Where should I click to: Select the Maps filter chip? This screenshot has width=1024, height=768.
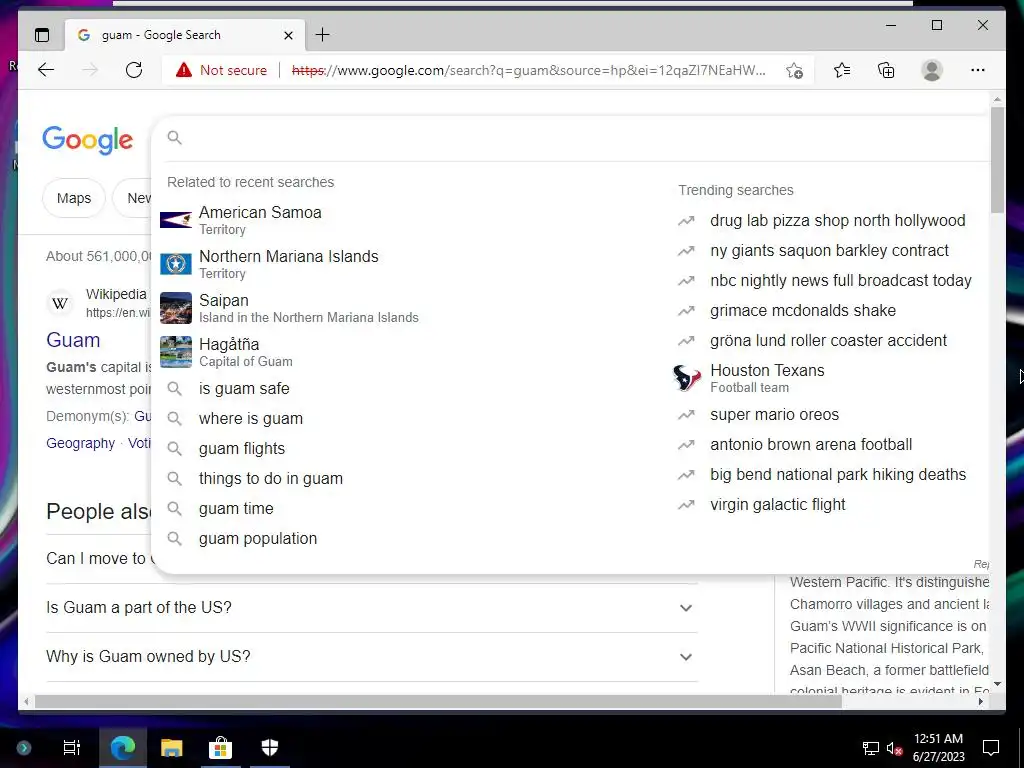pyautogui.click(x=74, y=198)
